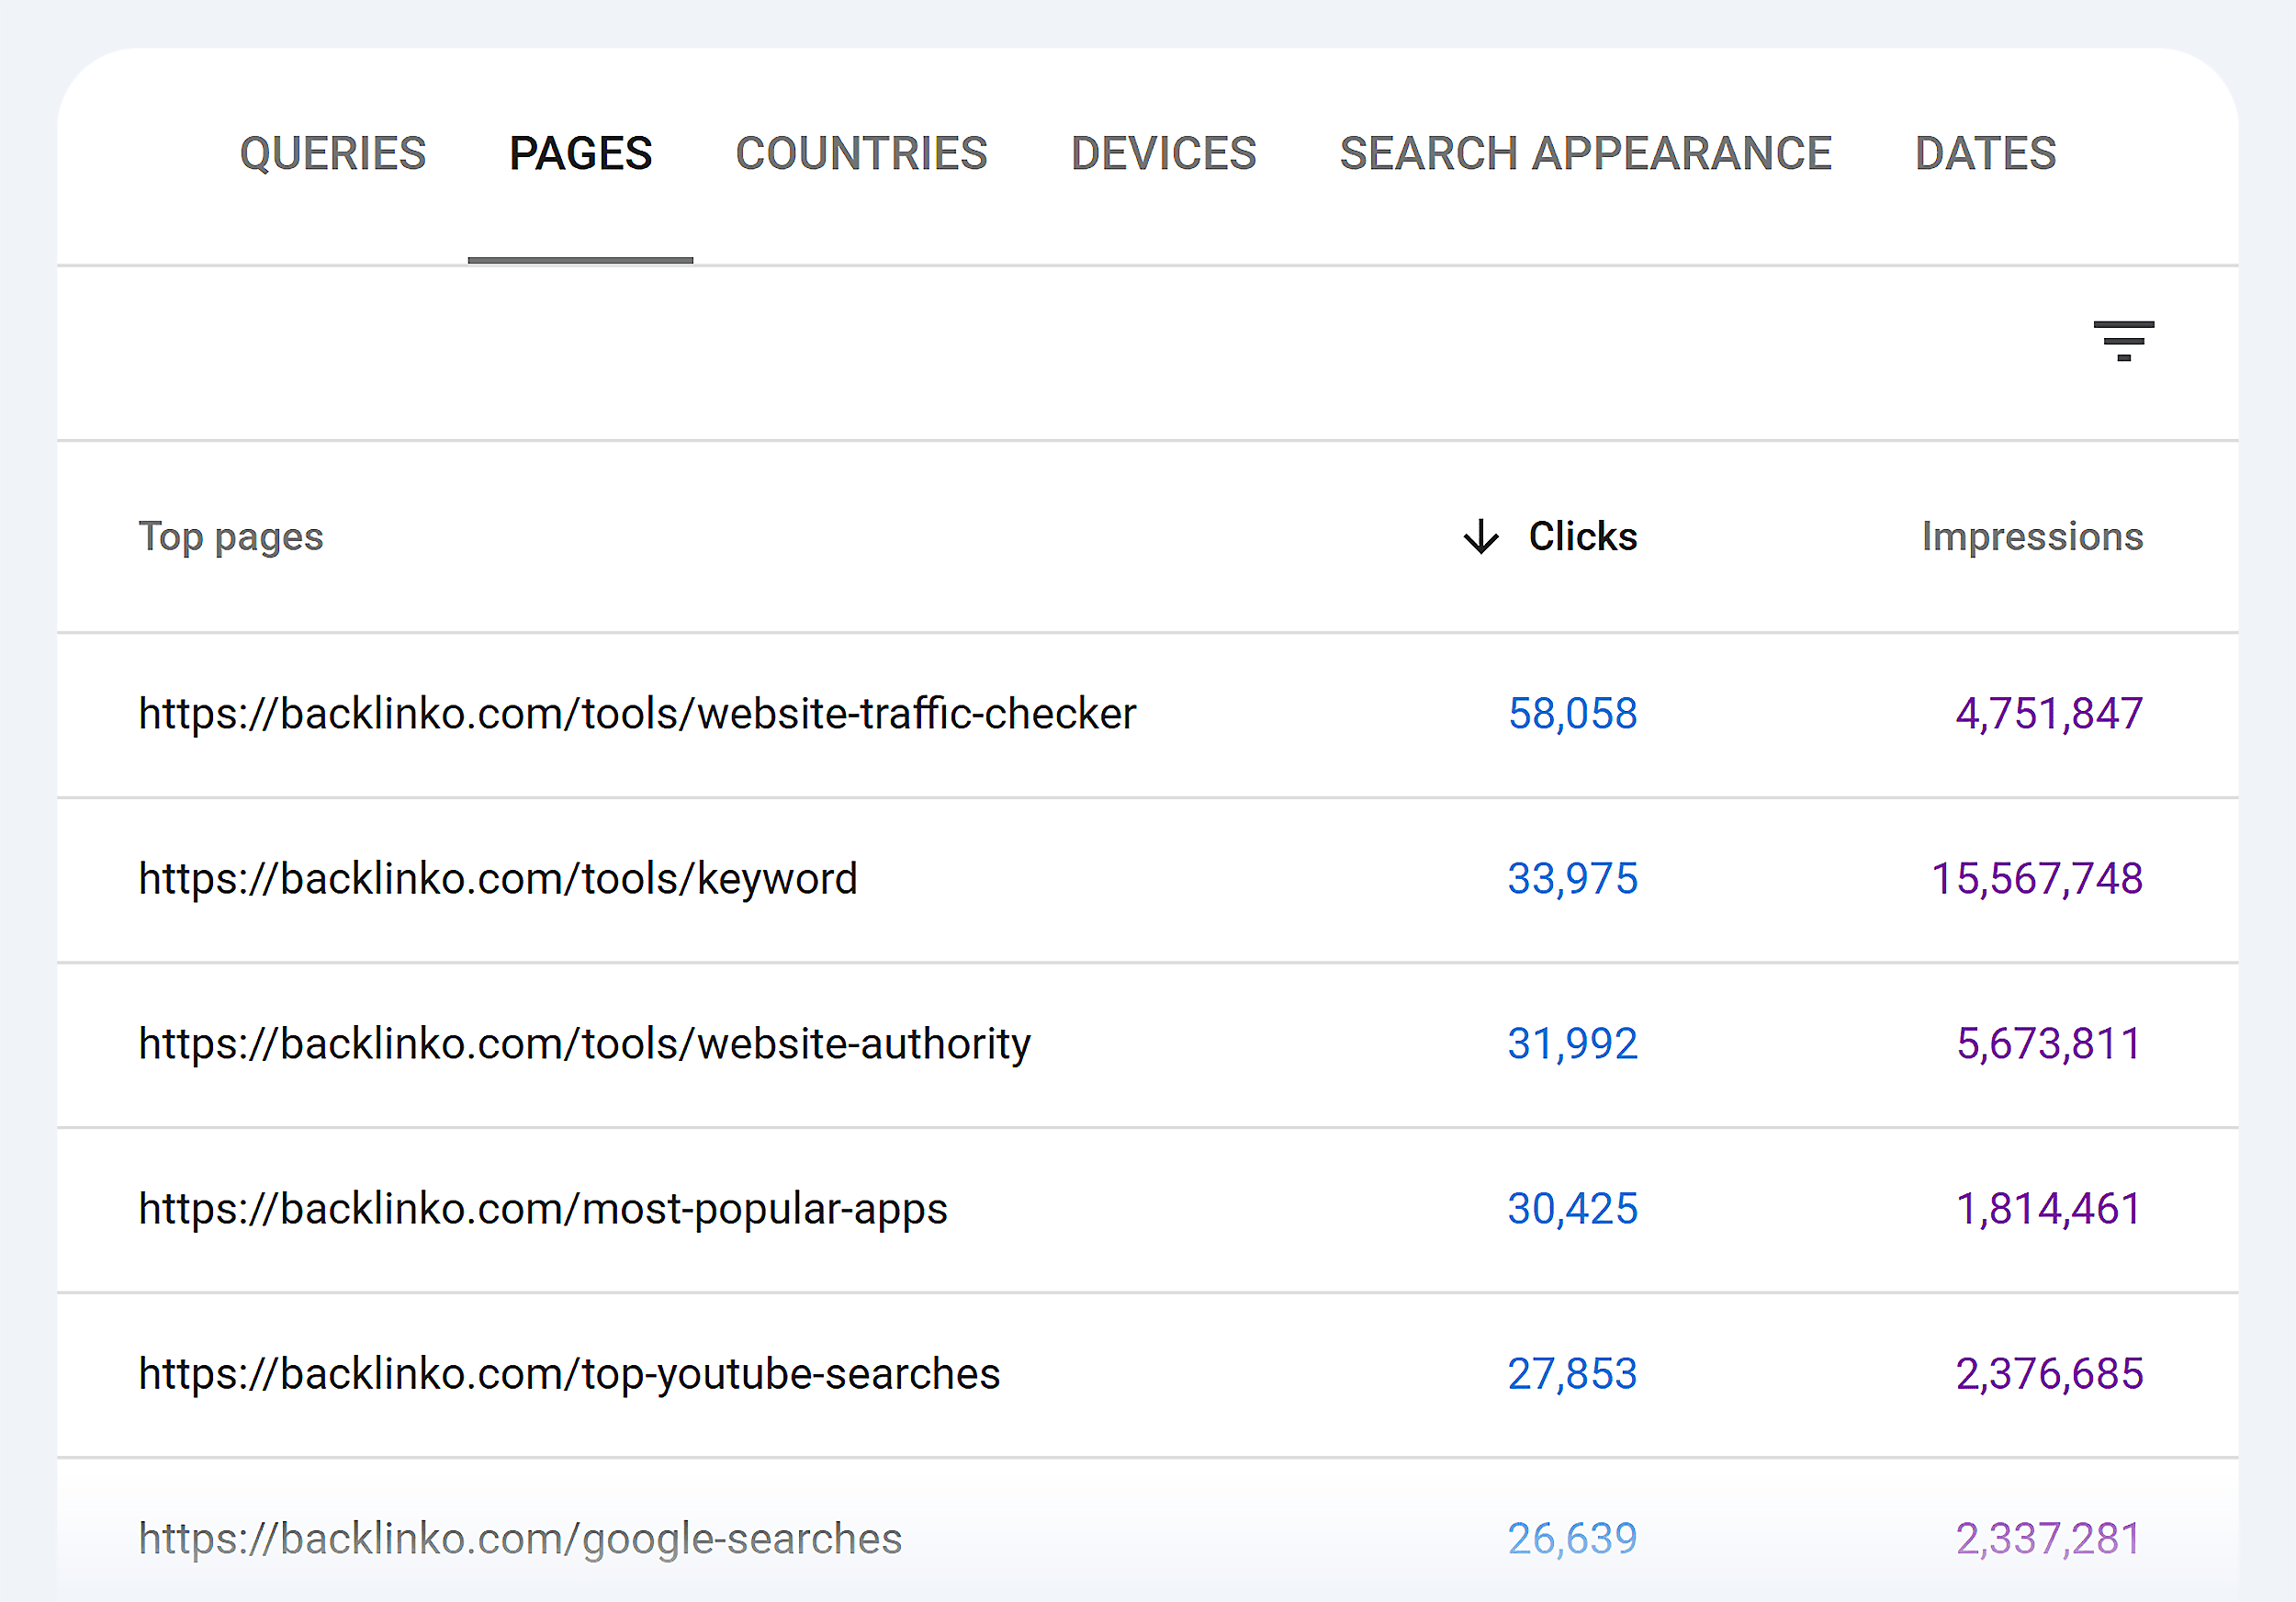Open the SEARCH APPEARANCE tab
This screenshot has width=2296, height=1602.
pyautogui.click(x=1585, y=154)
